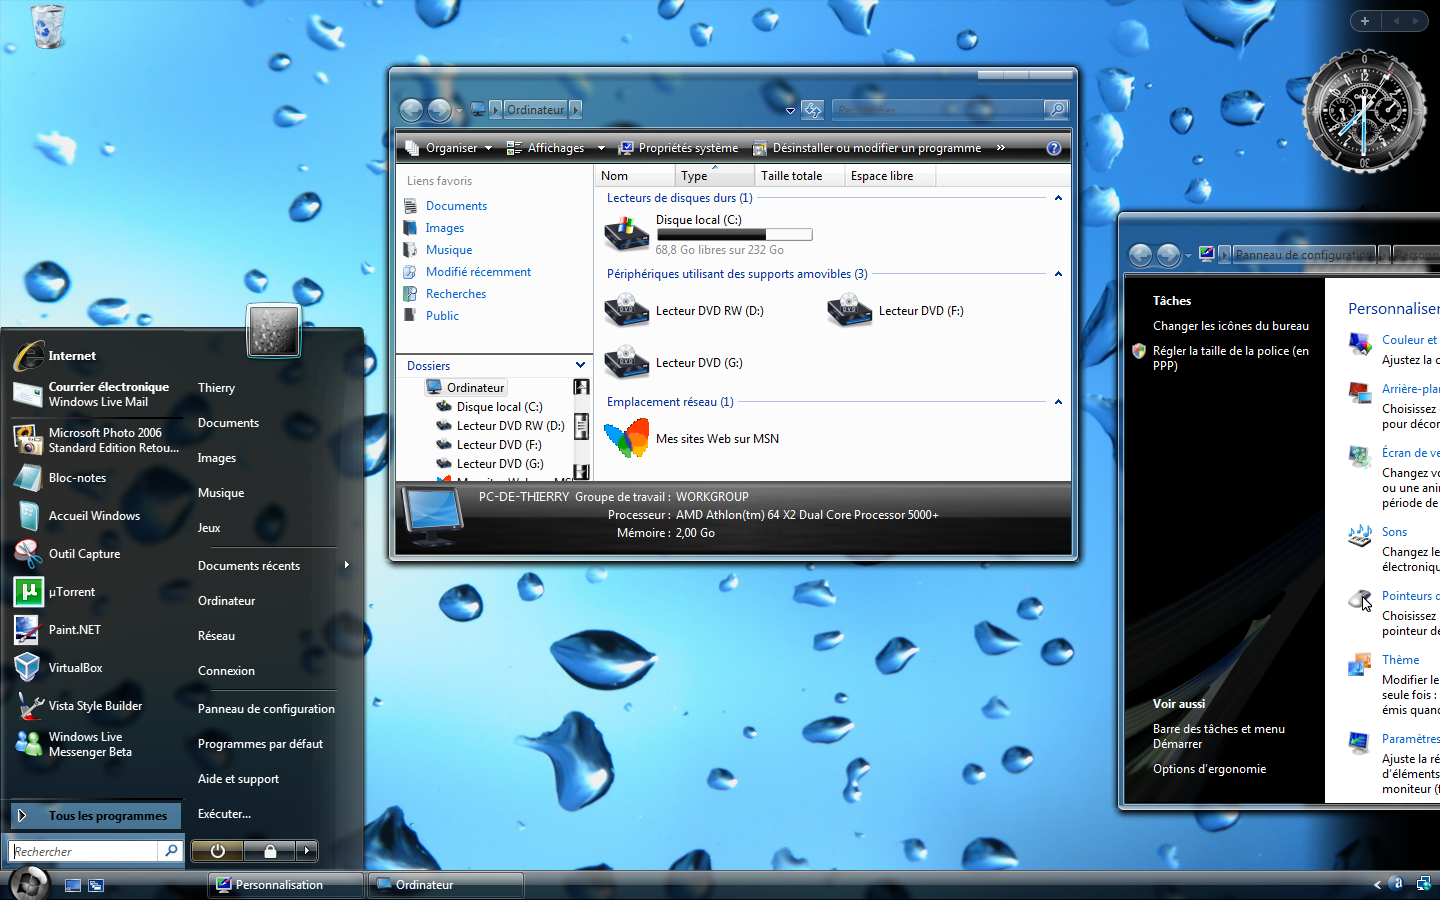Click Changer les icônes du bureau

[1230, 326]
